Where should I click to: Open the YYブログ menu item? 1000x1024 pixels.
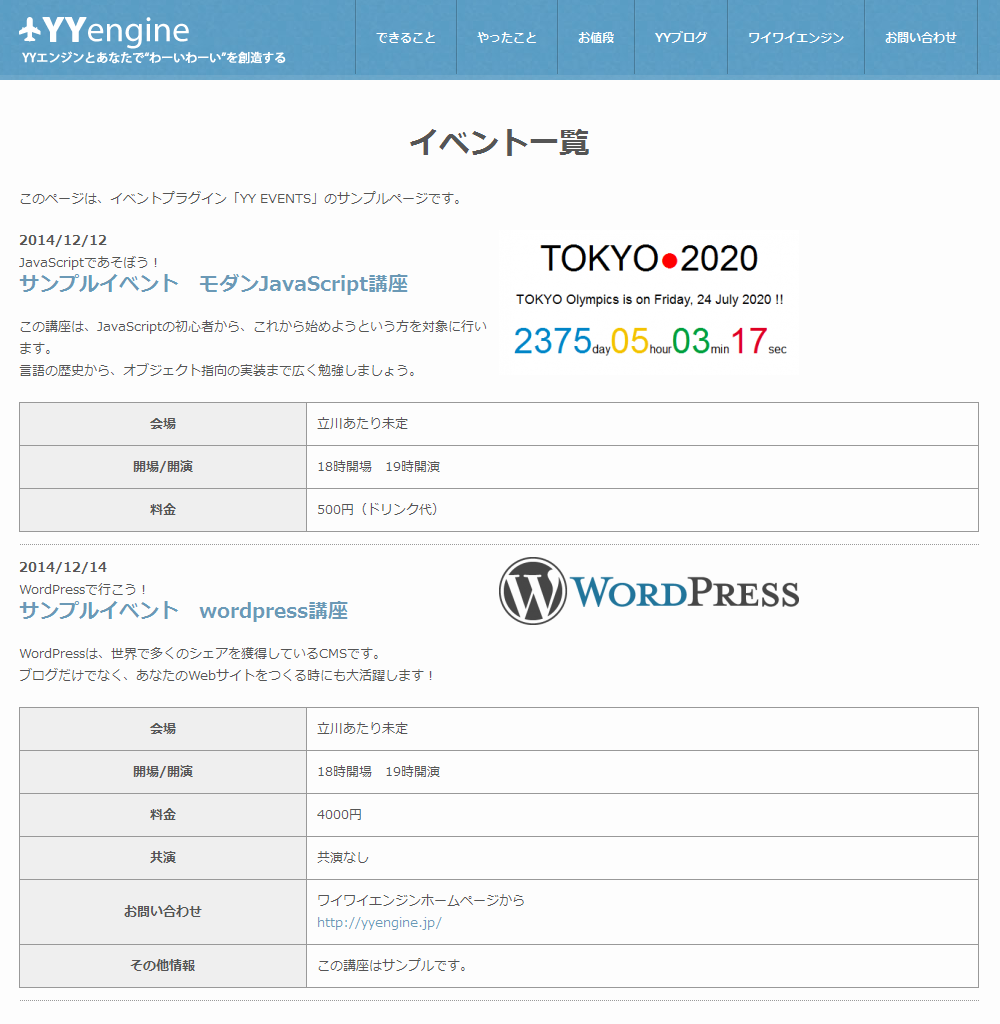pos(681,38)
